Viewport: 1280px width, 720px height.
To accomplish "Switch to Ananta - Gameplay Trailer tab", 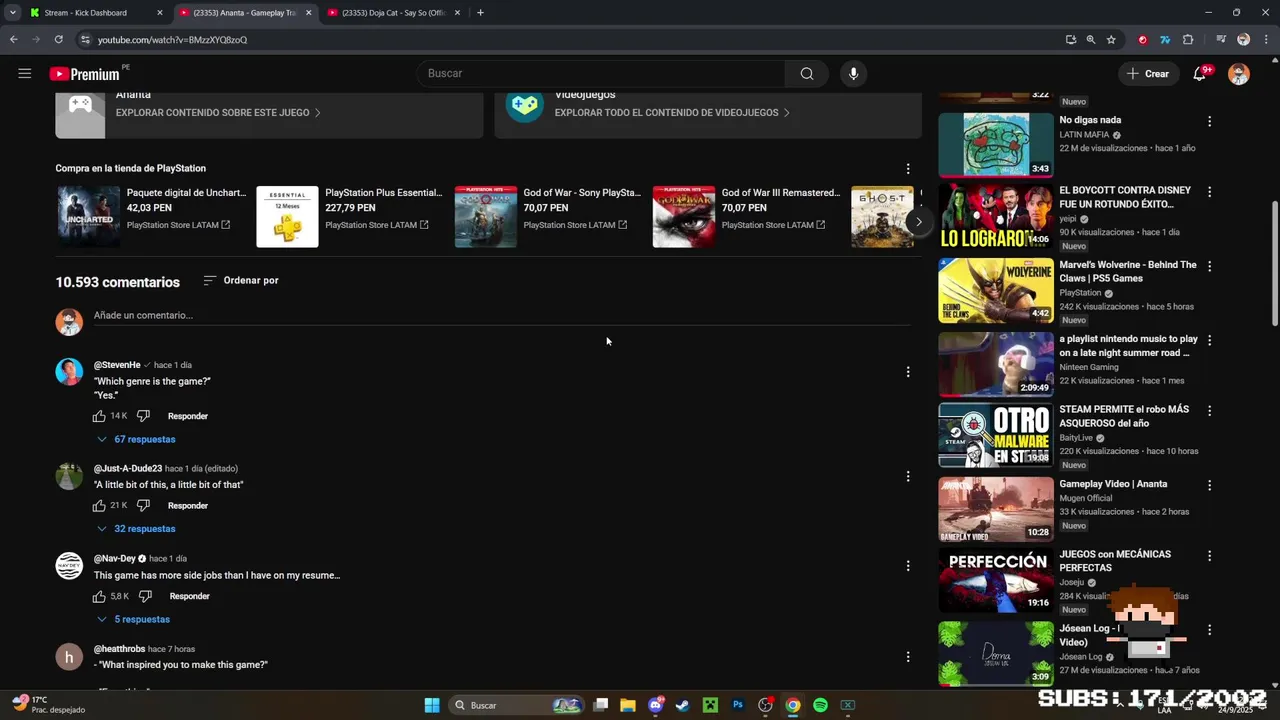I will 244,13.
